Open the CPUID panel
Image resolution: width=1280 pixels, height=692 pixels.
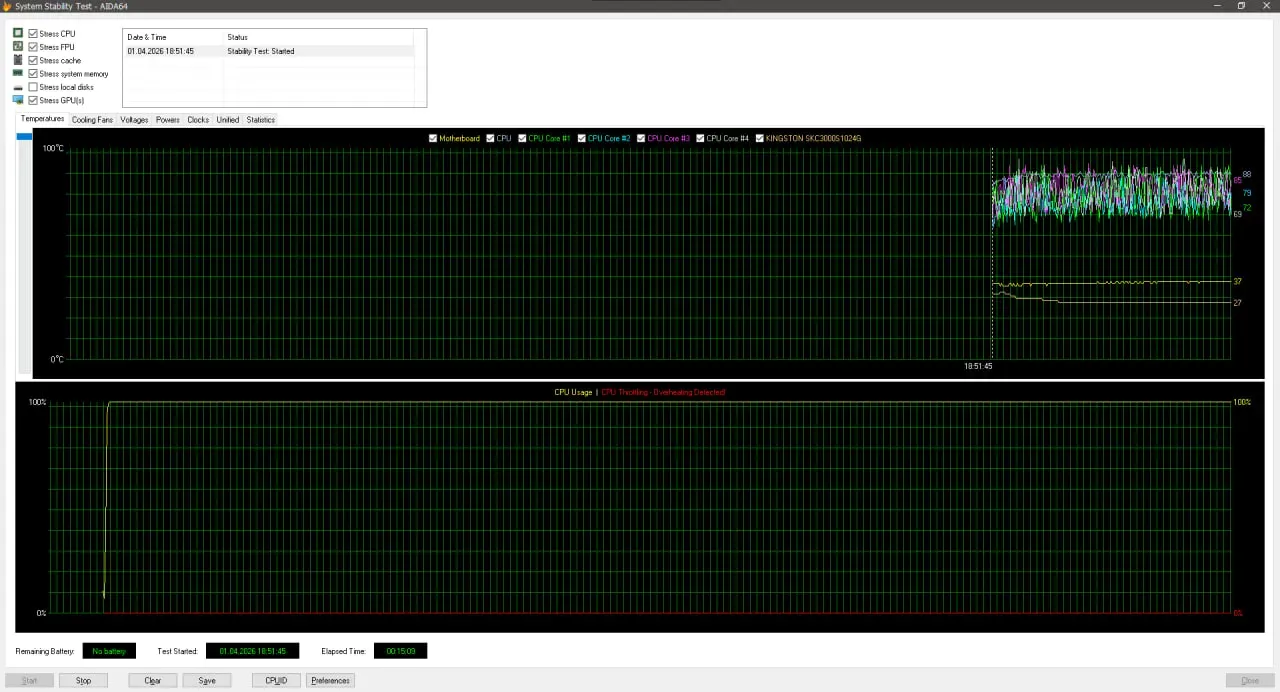[x=276, y=680]
